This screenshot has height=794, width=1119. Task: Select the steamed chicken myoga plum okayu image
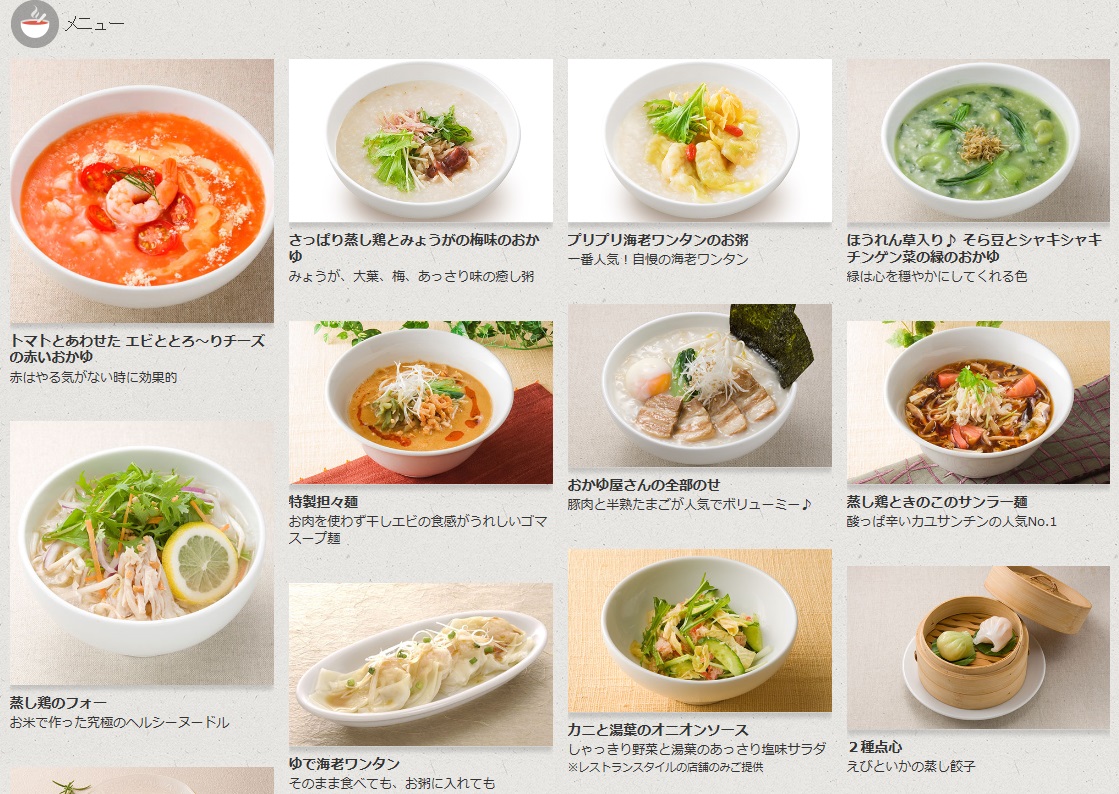(421, 141)
